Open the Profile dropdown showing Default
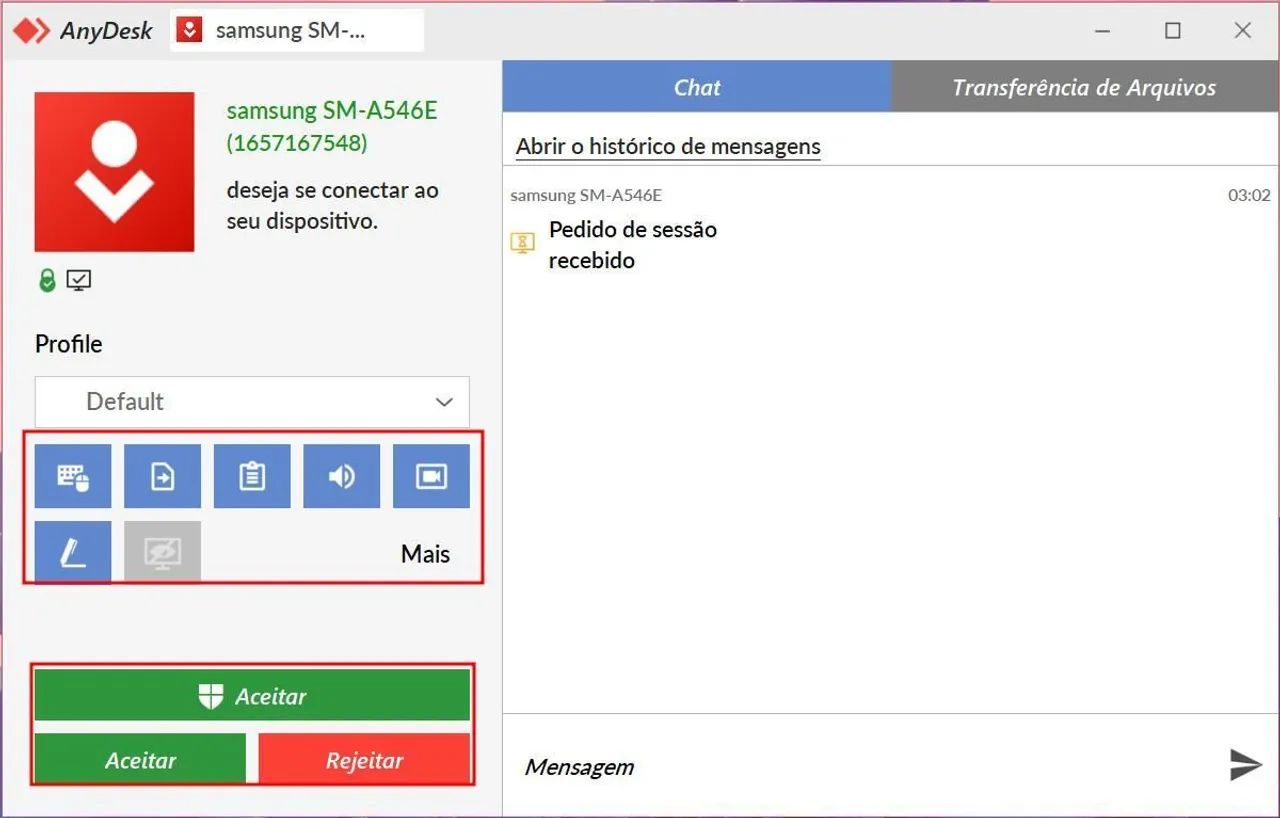This screenshot has height=818, width=1280. pos(252,402)
